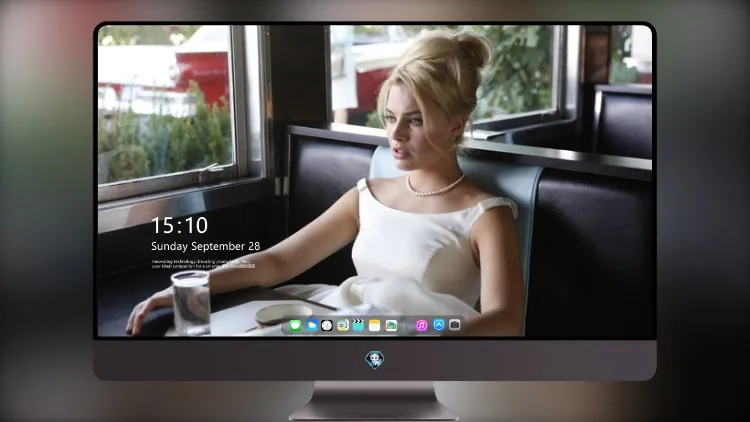The image size is (750, 422).
Task: Open the Finder-style icon in dock
Action: [x=342, y=326]
